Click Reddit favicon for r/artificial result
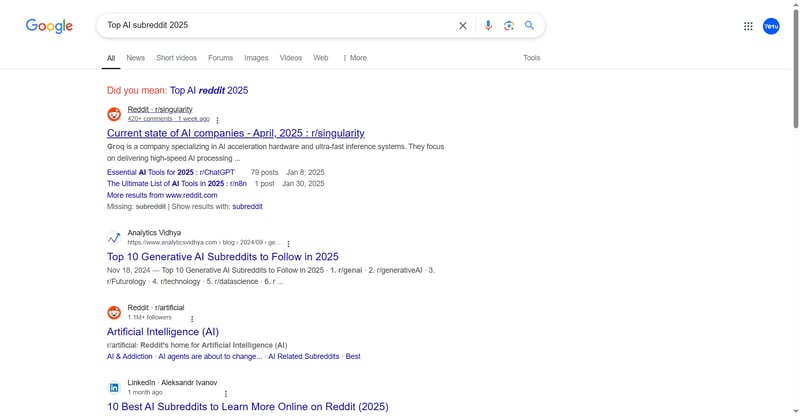Screen dimensions: 800x416 (114, 312)
